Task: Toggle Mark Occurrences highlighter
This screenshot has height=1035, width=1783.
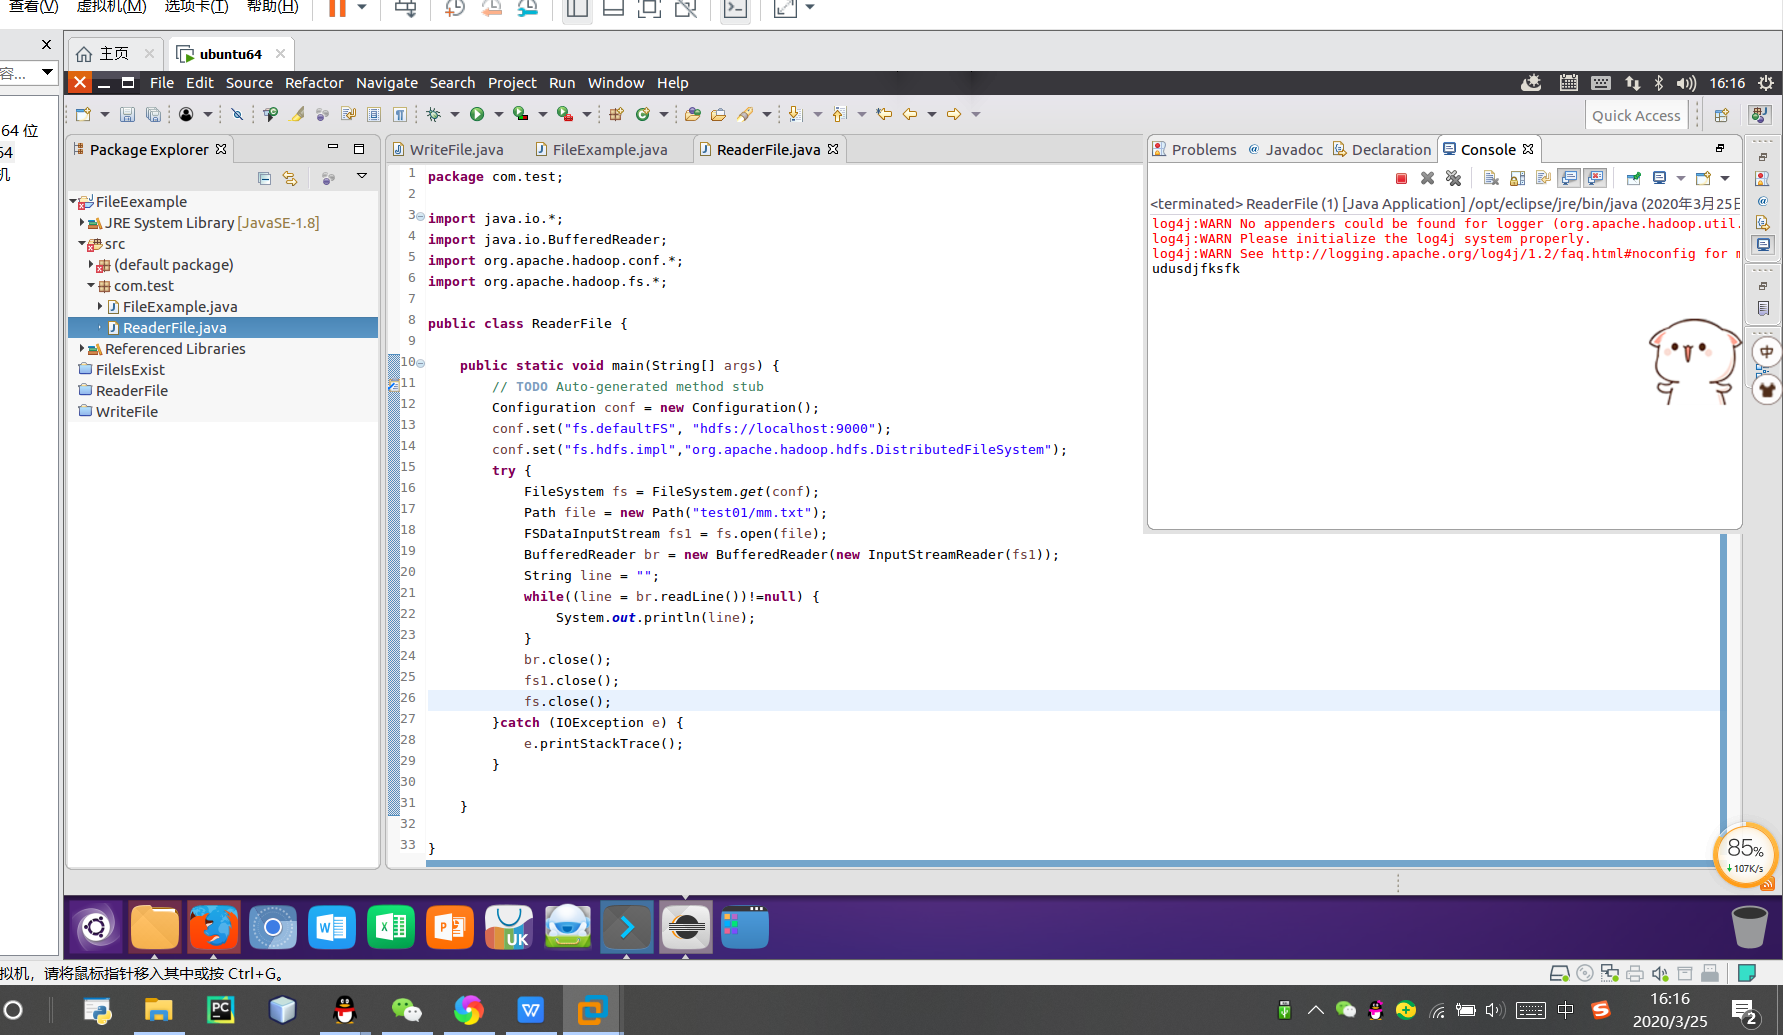Action: [x=297, y=114]
